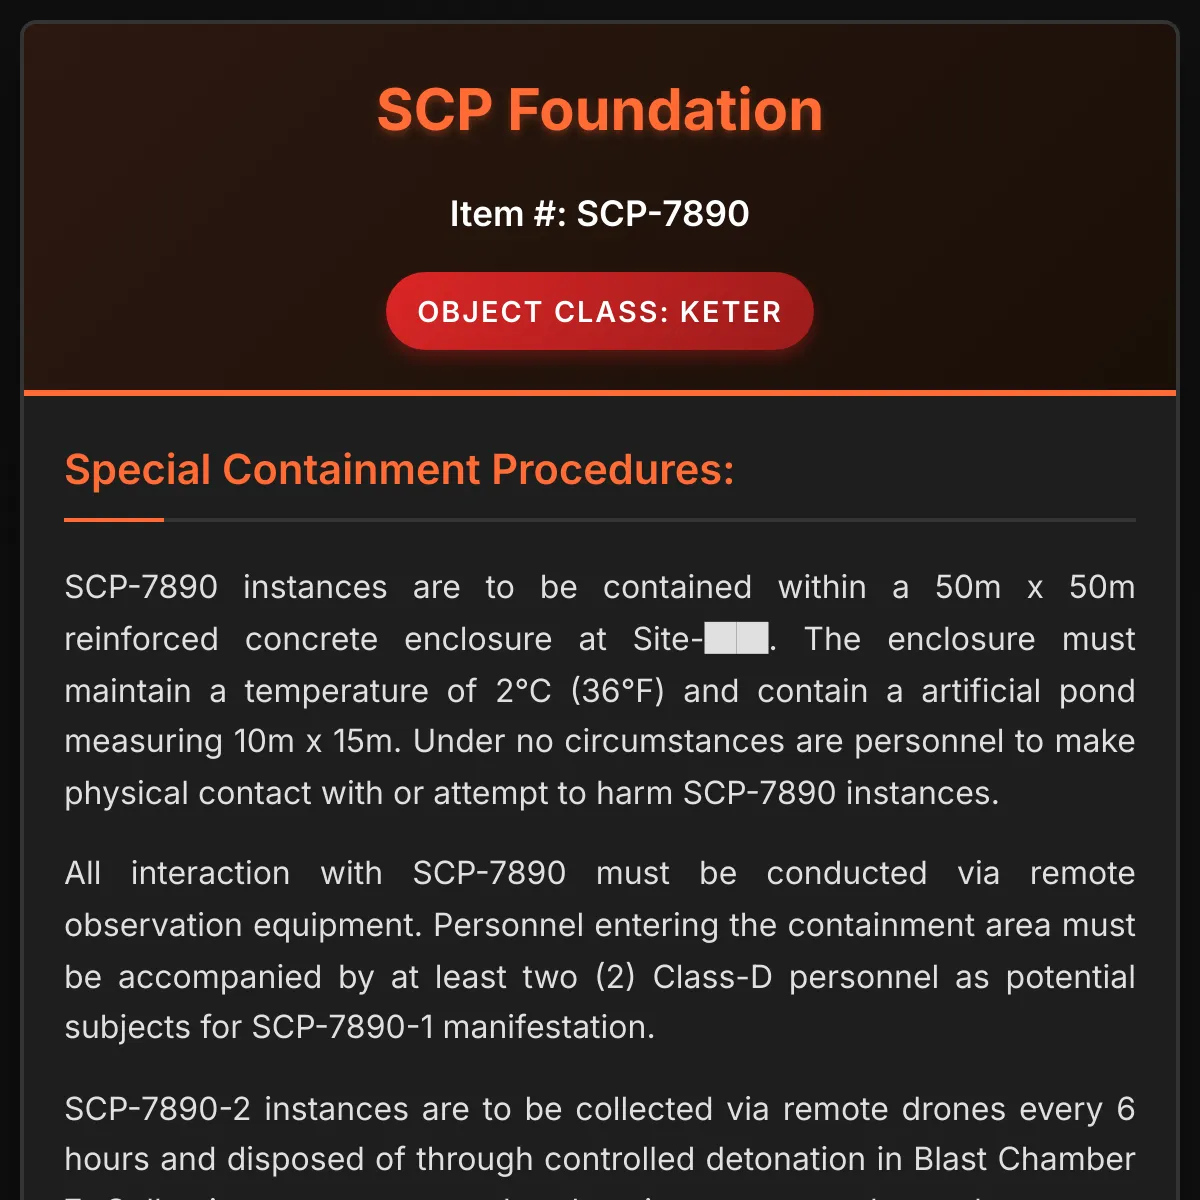This screenshot has height=1200, width=1200.
Task: Click the text "2°C (36°F)"
Action: [580, 691]
